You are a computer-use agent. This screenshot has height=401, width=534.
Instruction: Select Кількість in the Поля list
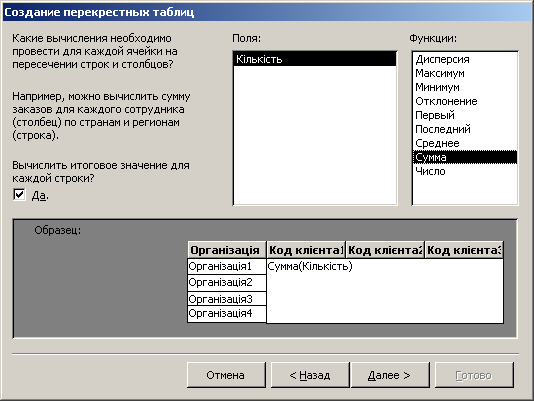click(315, 59)
